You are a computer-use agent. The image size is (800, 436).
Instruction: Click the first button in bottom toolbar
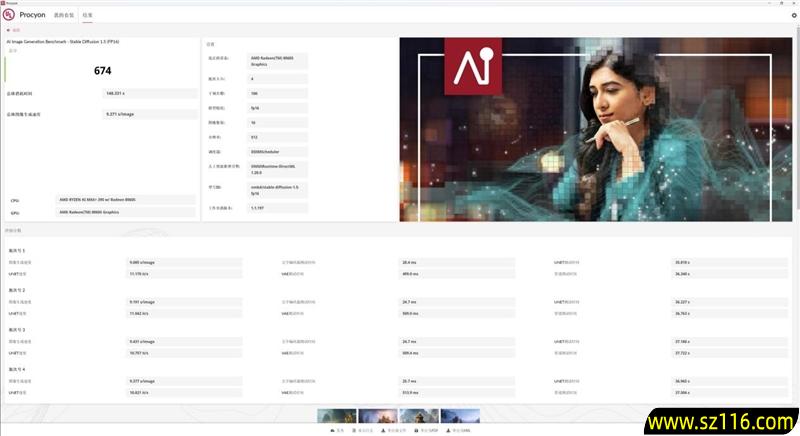tap(337, 430)
